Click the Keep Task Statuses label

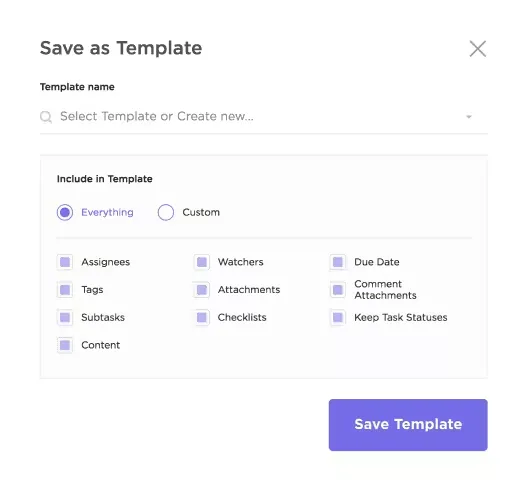point(401,317)
